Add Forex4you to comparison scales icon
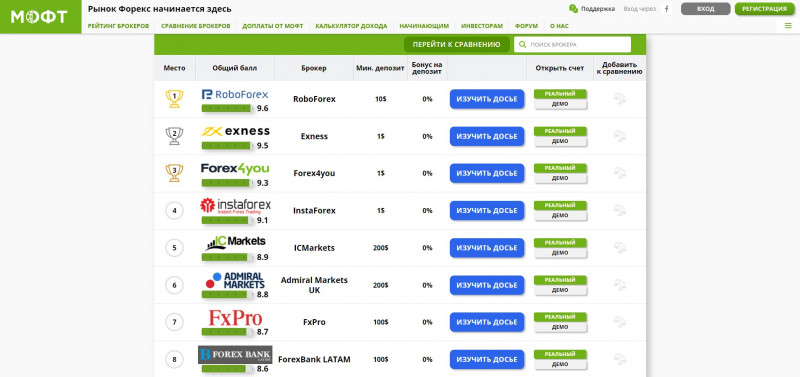Screen dimensions: 800x377 (619, 173)
